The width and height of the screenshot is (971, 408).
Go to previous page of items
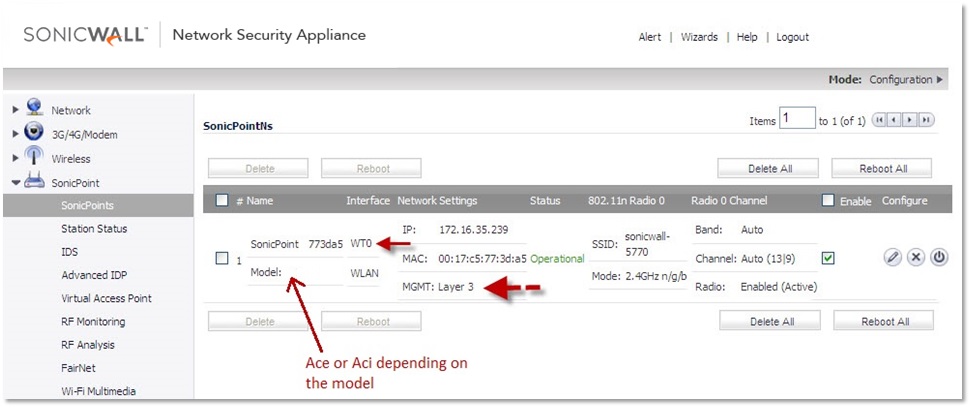pos(894,120)
